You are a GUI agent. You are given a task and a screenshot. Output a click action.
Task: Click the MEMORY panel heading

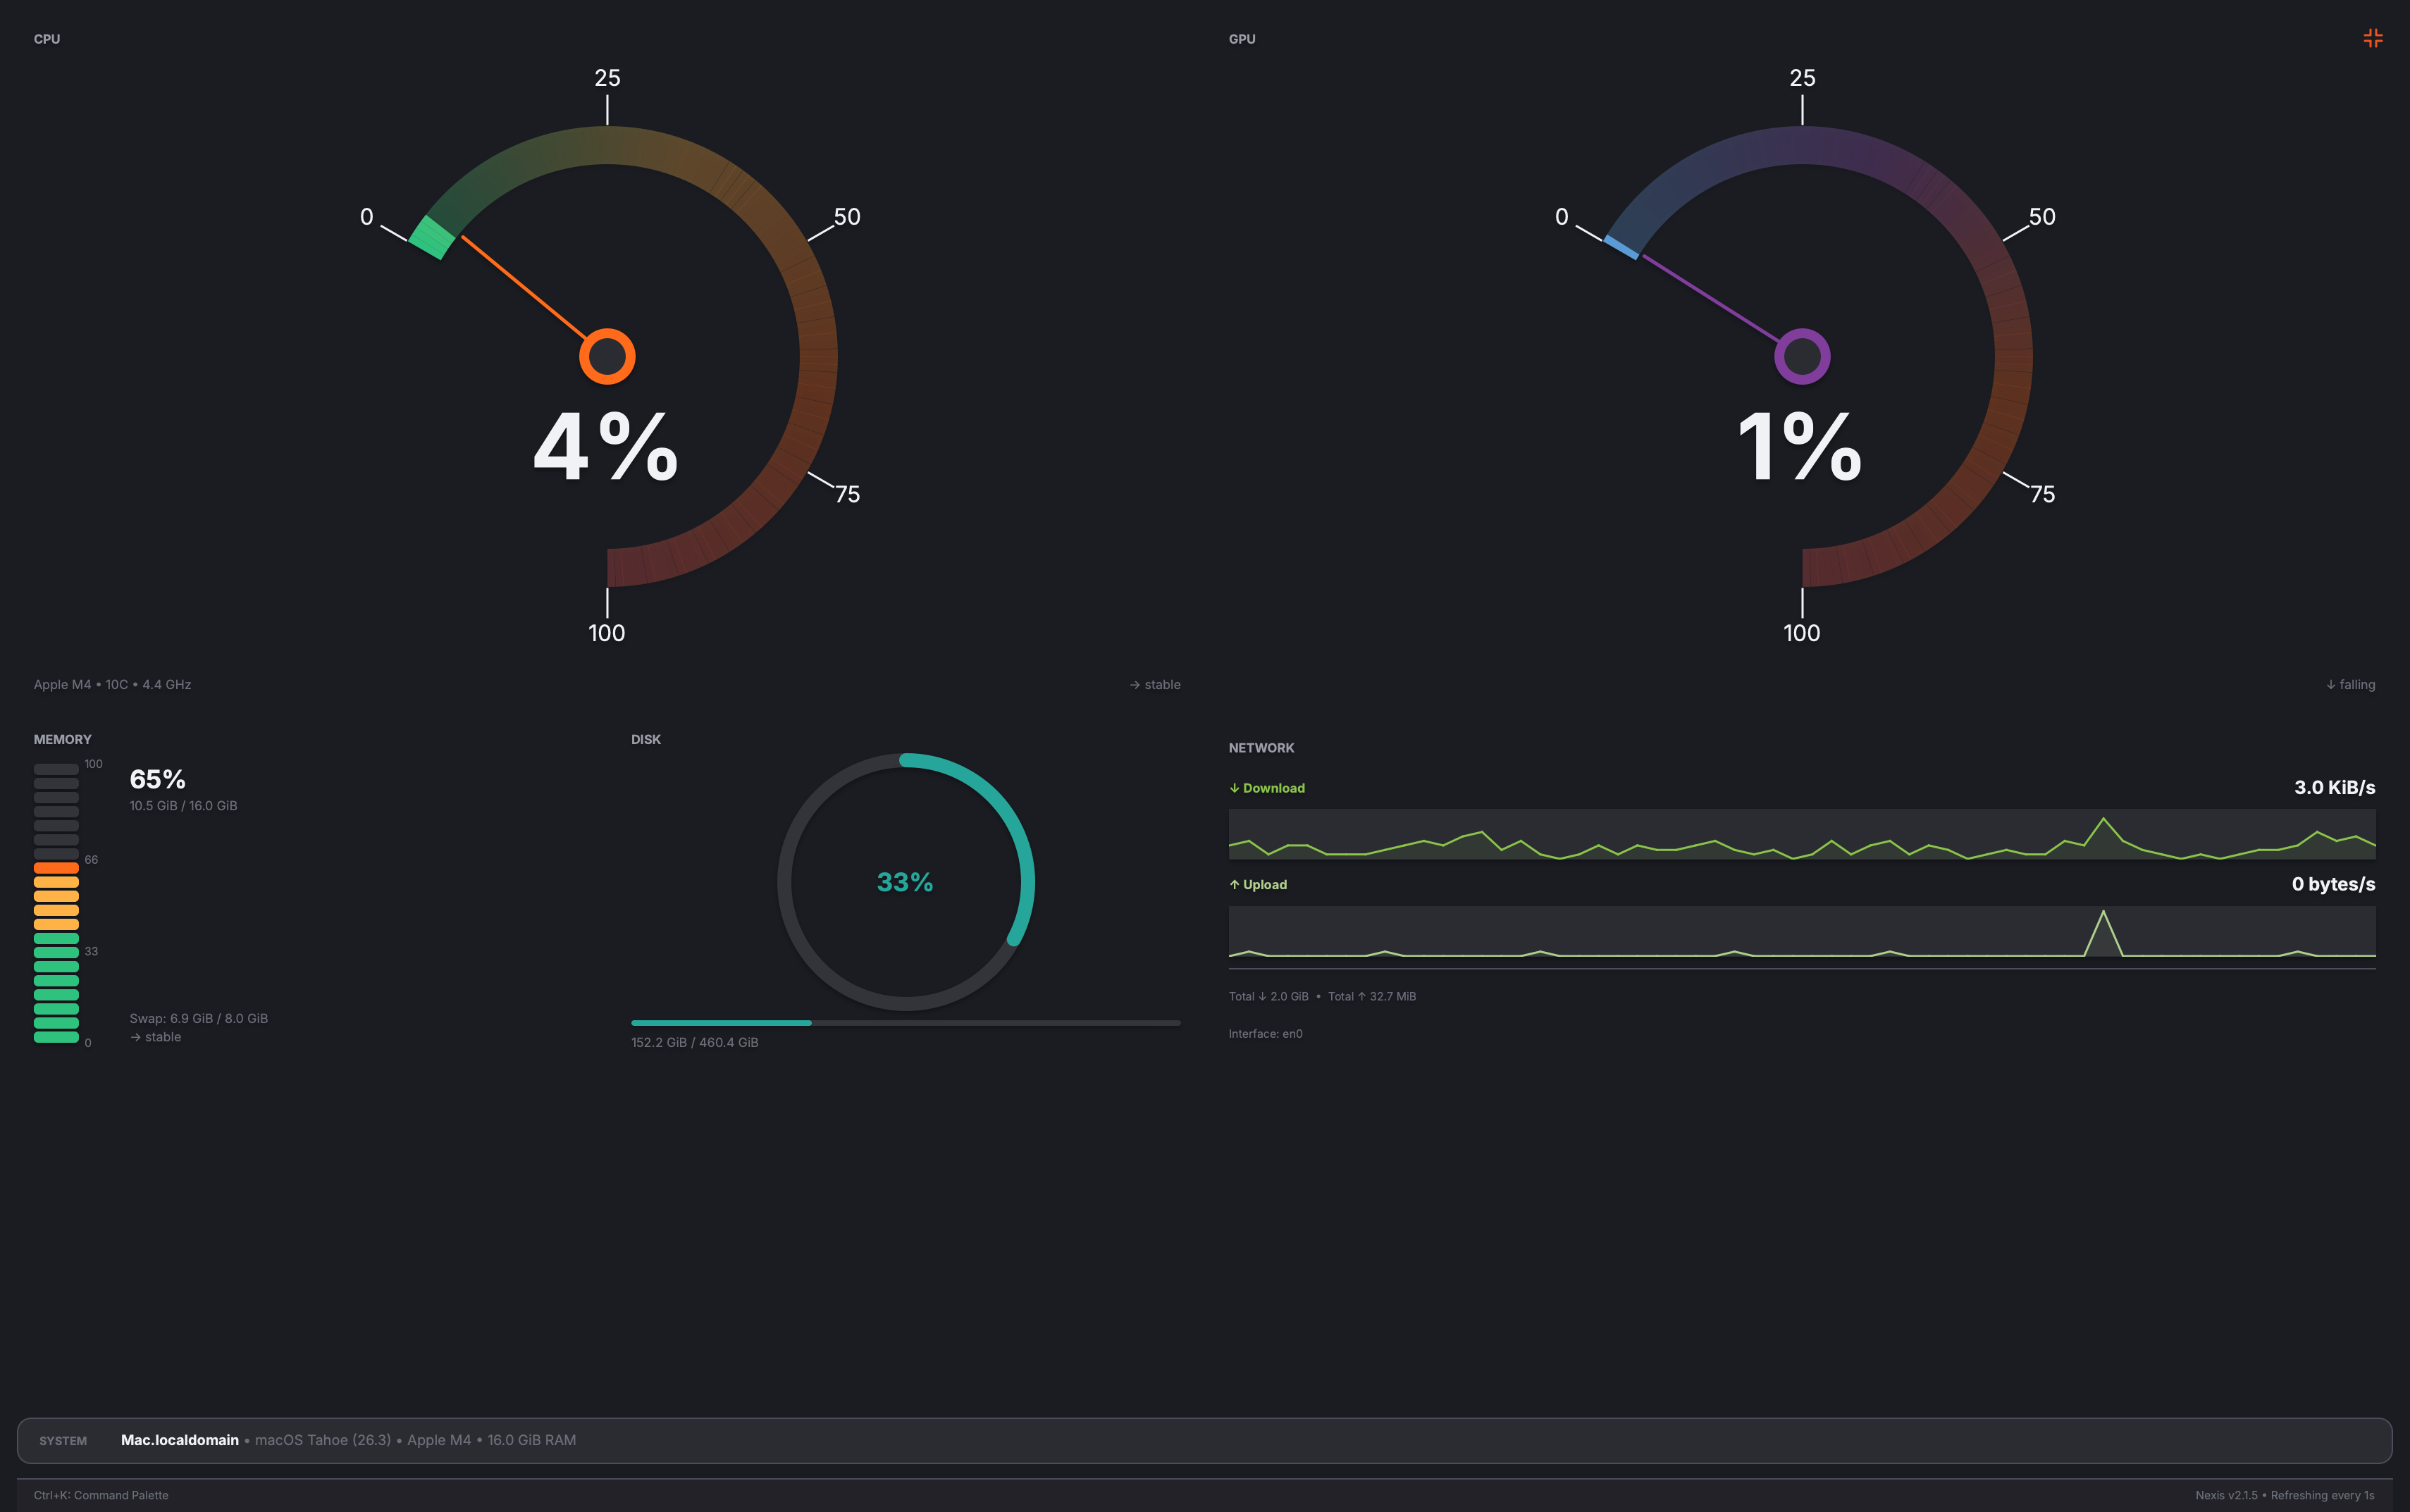(x=62, y=739)
